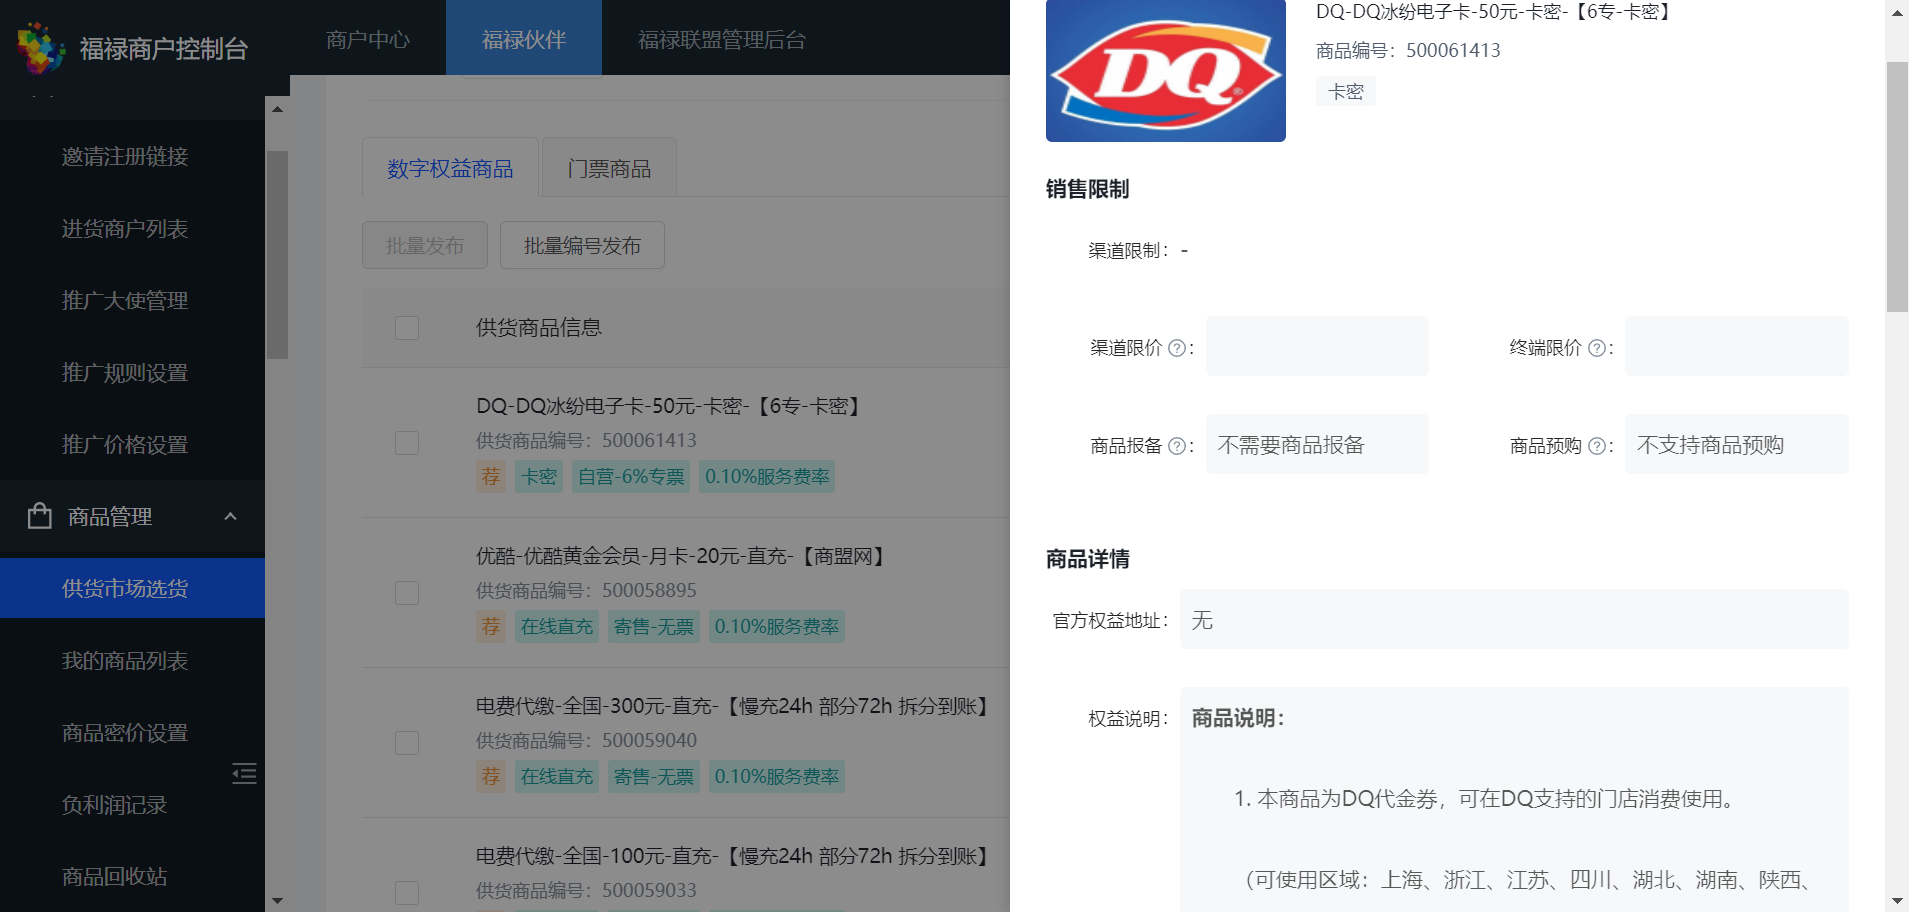This screenshot has width=1909, height=912.
Task: Click product title 优酷-优酷黄金会员-月卡-20元-直充
Action: [683, 556]
